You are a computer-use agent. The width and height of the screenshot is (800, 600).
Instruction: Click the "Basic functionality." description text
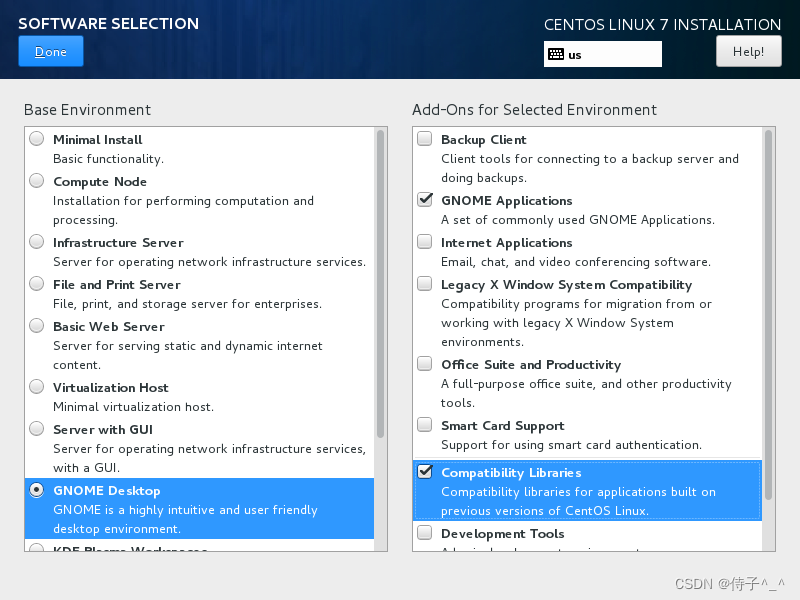[109, 159]
